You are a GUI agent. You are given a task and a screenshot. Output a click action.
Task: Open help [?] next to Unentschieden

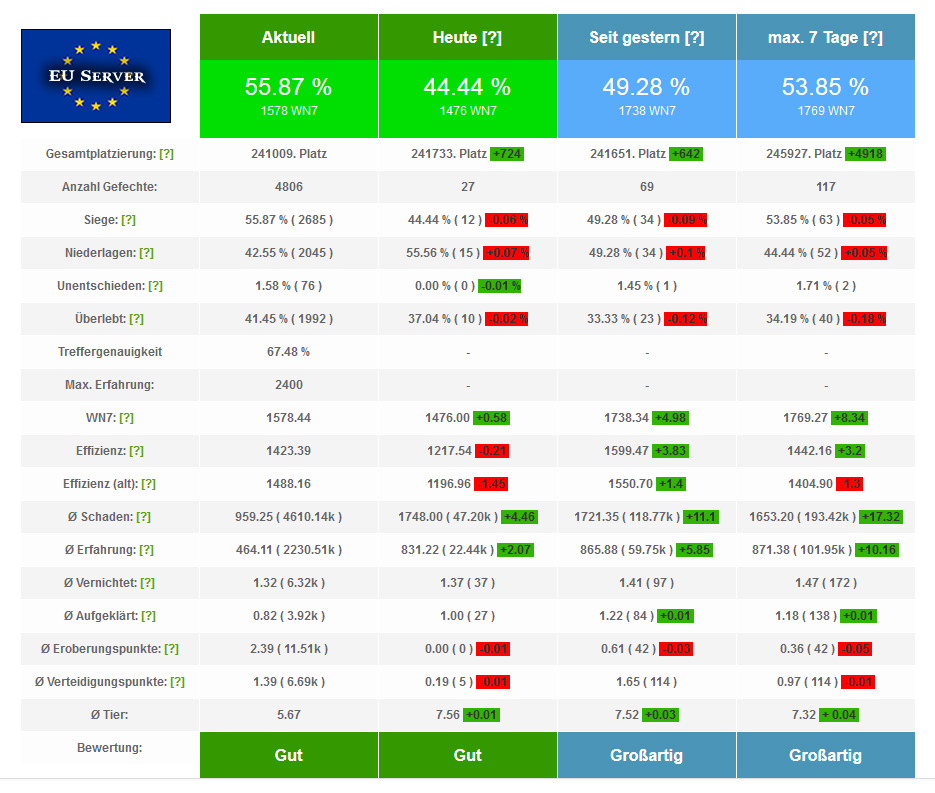[x=155, y=286]
